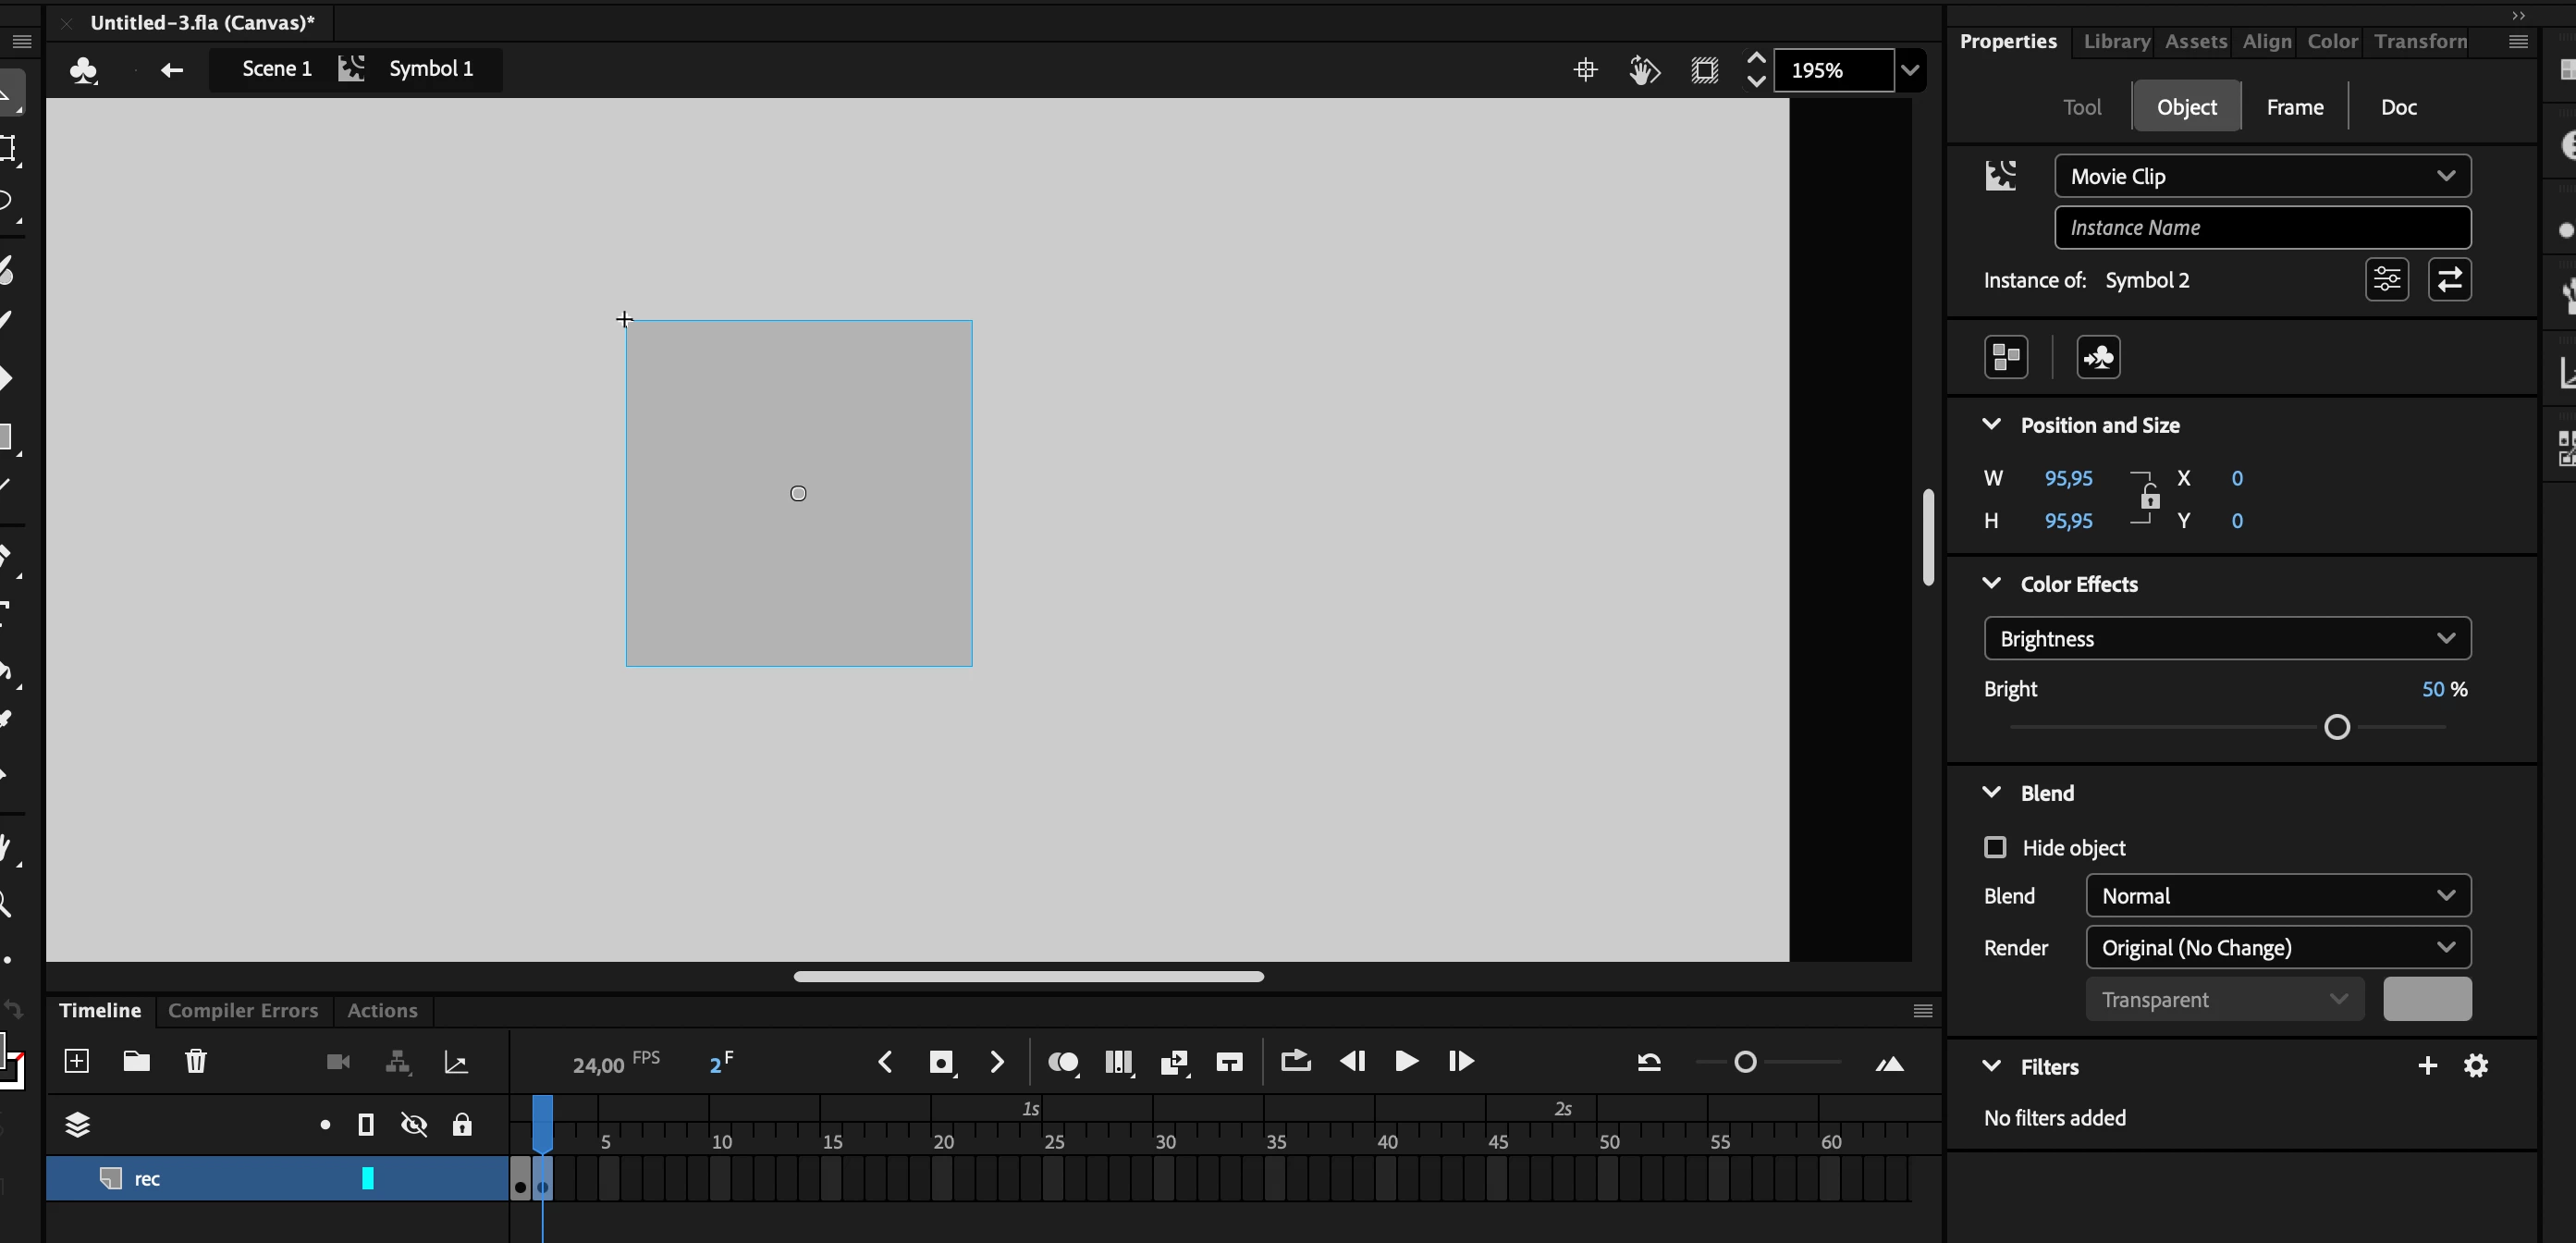The image size is (2576, 1243).
Task: Open the Frame properties tab
Action: tap(2294, 107)
